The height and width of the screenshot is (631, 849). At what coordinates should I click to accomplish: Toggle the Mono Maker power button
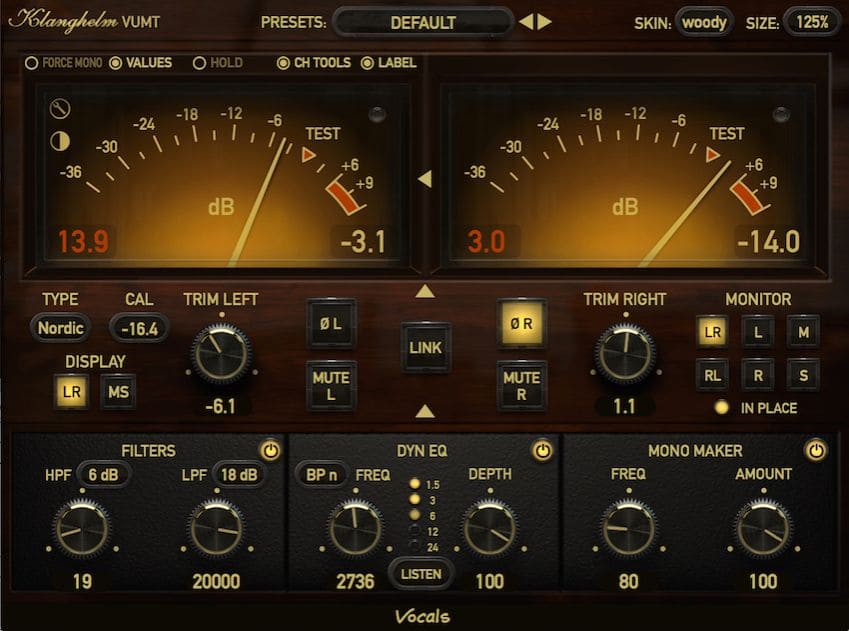(816, 451)
